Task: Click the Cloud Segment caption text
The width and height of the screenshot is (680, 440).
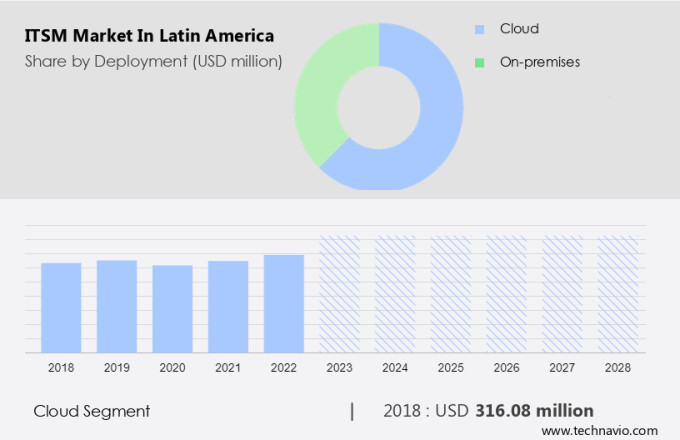Action: click(x=91, y=411)
